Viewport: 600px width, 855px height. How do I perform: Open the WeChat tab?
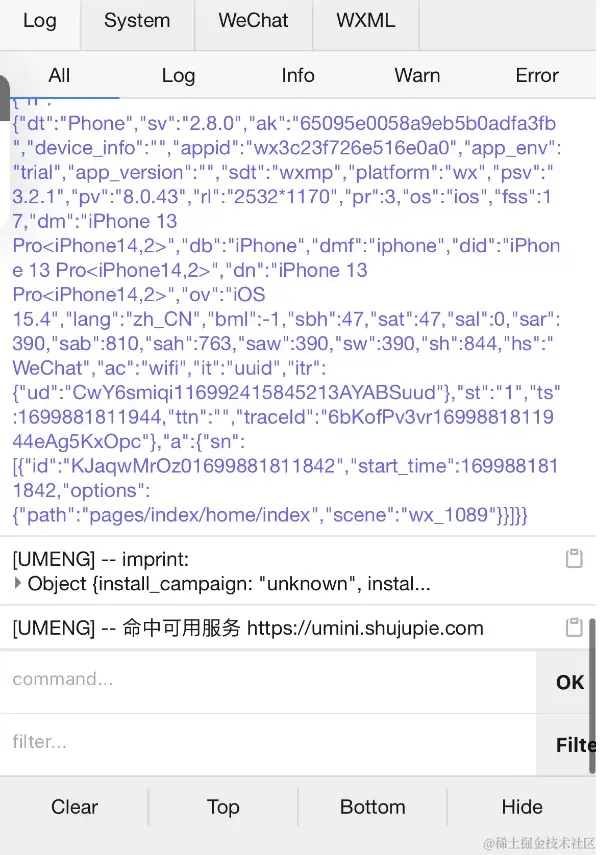click(253, 21)
